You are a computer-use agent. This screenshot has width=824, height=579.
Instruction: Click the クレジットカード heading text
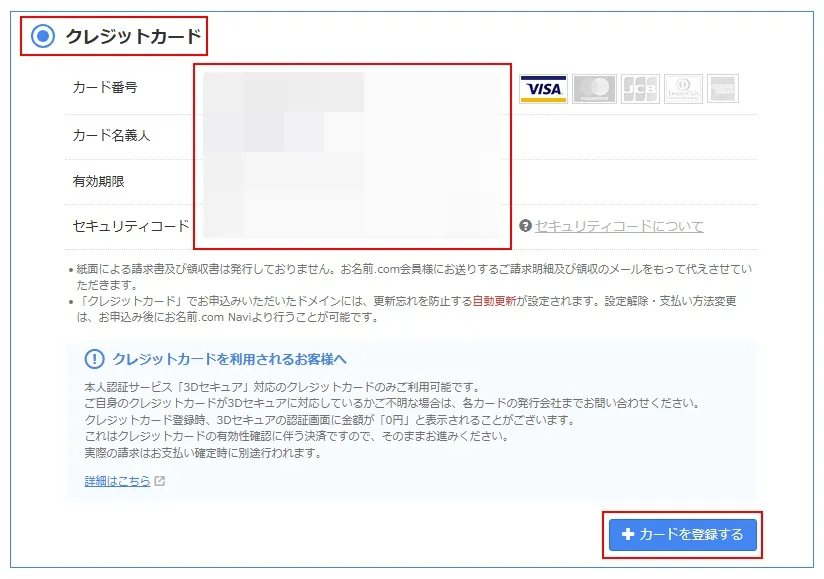133,36
